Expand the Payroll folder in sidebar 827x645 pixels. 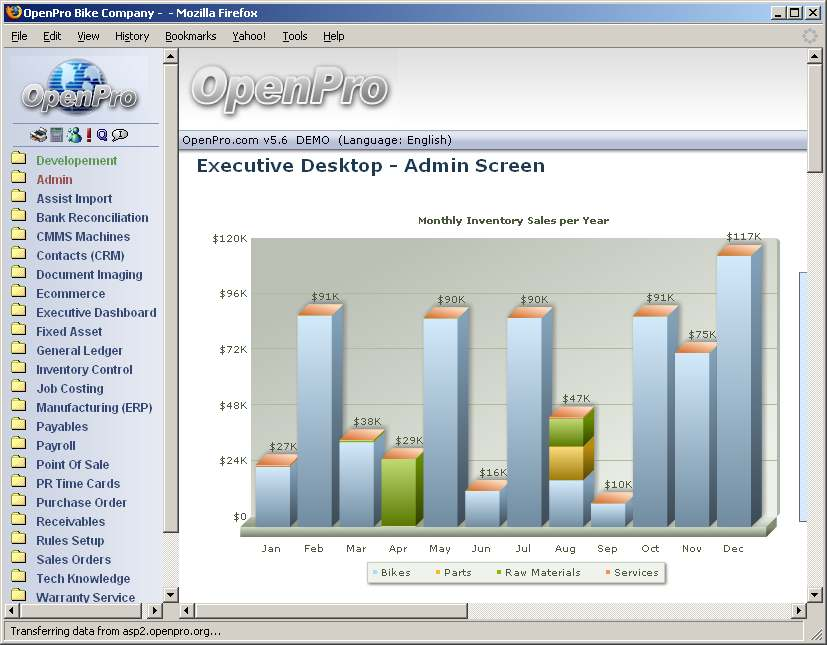point(18,445)
